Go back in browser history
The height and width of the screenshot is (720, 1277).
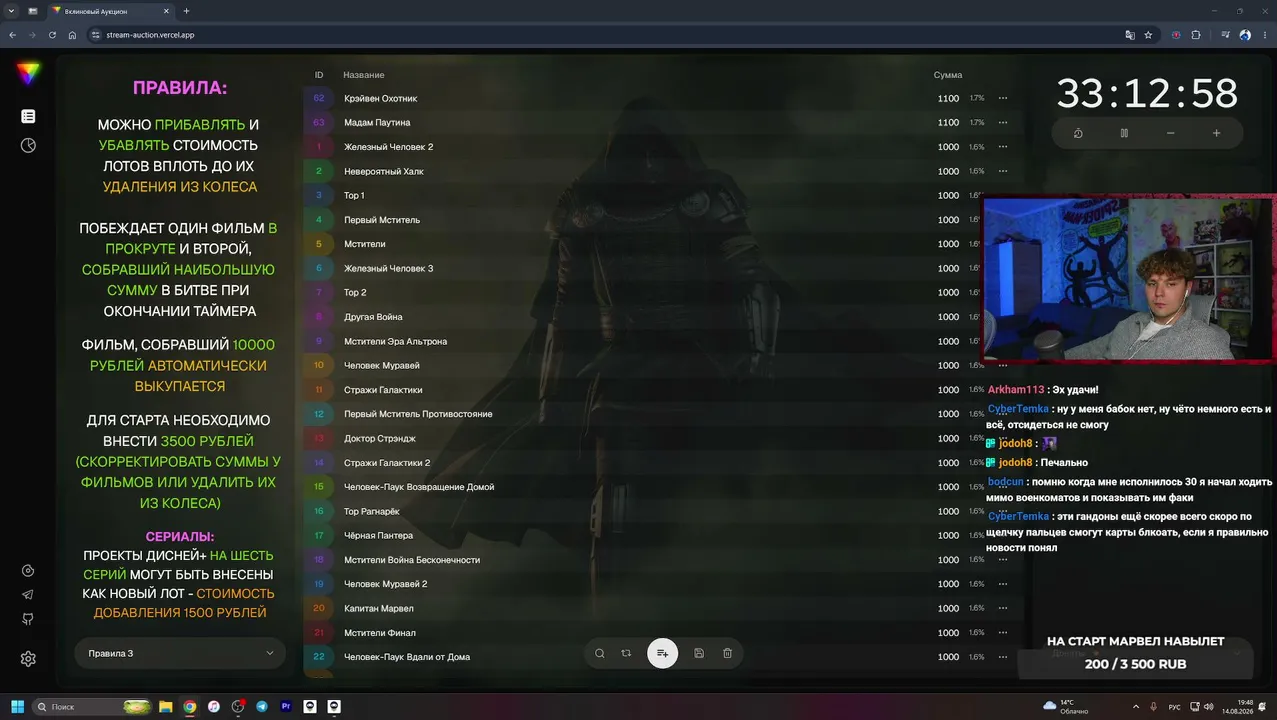click(12, 34)
